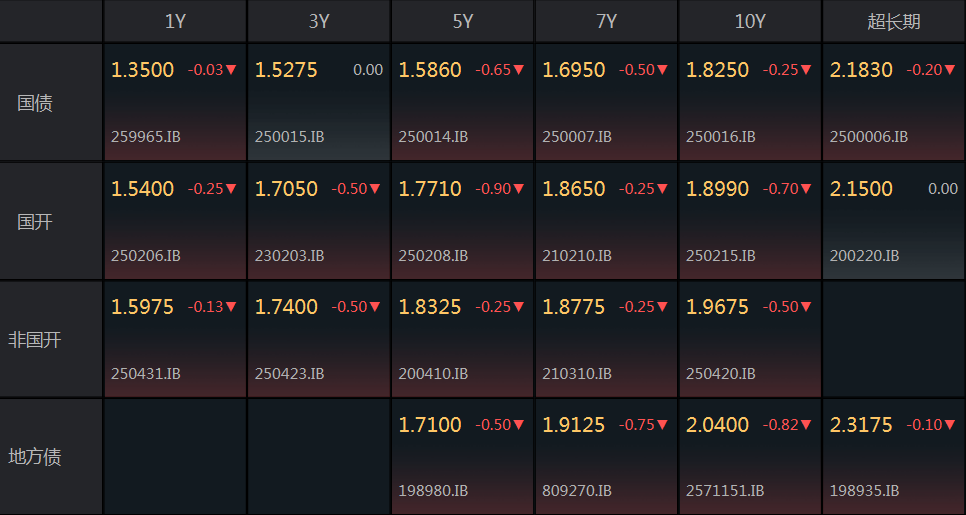Open bond code 200220.IB
Image resolution: width=966 pixels, height=515 pixels.
tap(864, 256)
